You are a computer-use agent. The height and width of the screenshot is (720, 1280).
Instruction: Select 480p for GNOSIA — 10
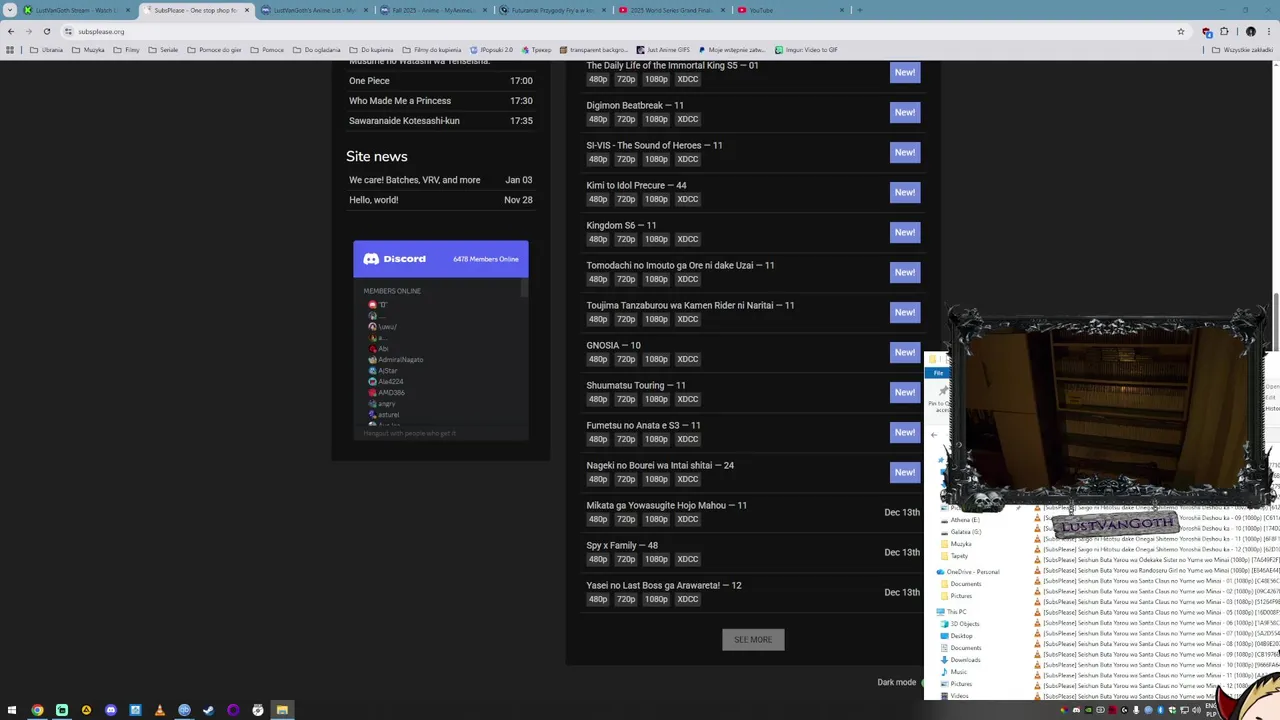[x=598, y=359]
